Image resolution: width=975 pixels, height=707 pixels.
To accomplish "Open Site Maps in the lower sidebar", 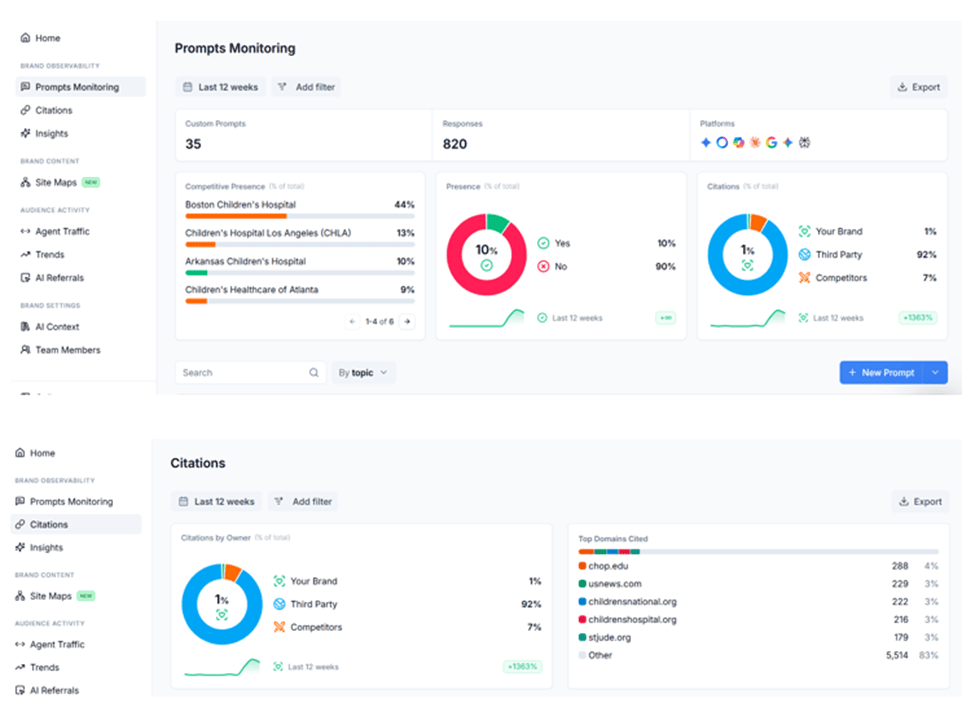I will tap(55, 596).
